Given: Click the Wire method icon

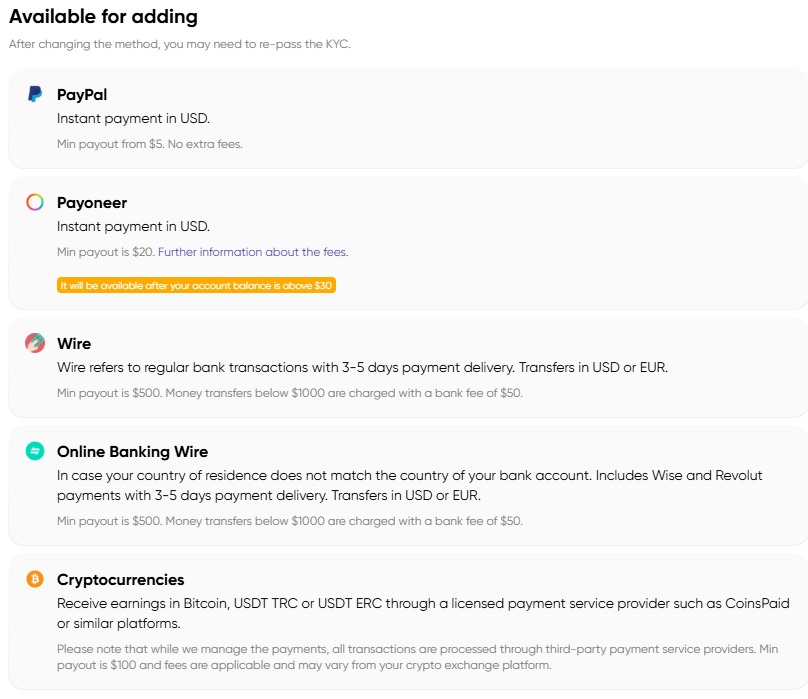Looking at the screenshot, I should (34, 343).
